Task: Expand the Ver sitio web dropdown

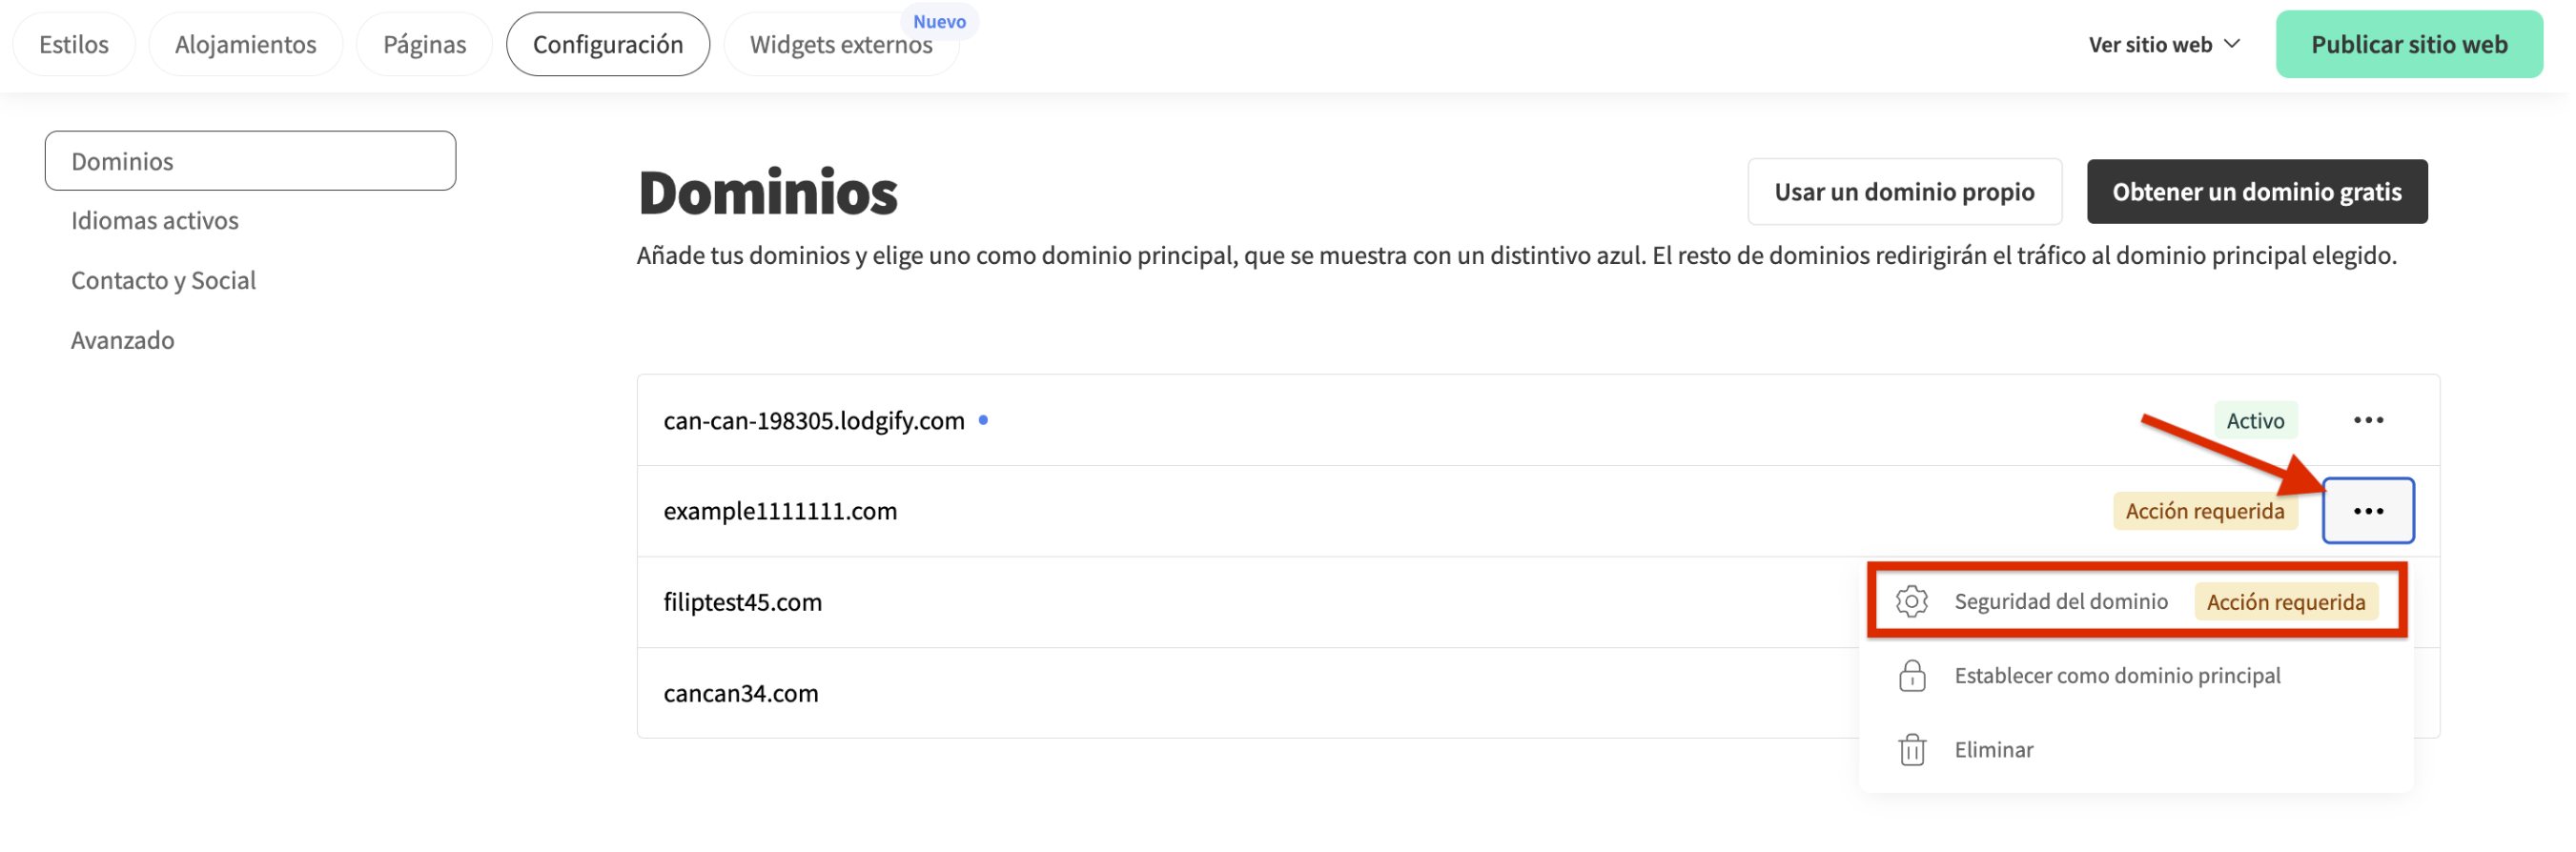Action: pos(2163,44)
